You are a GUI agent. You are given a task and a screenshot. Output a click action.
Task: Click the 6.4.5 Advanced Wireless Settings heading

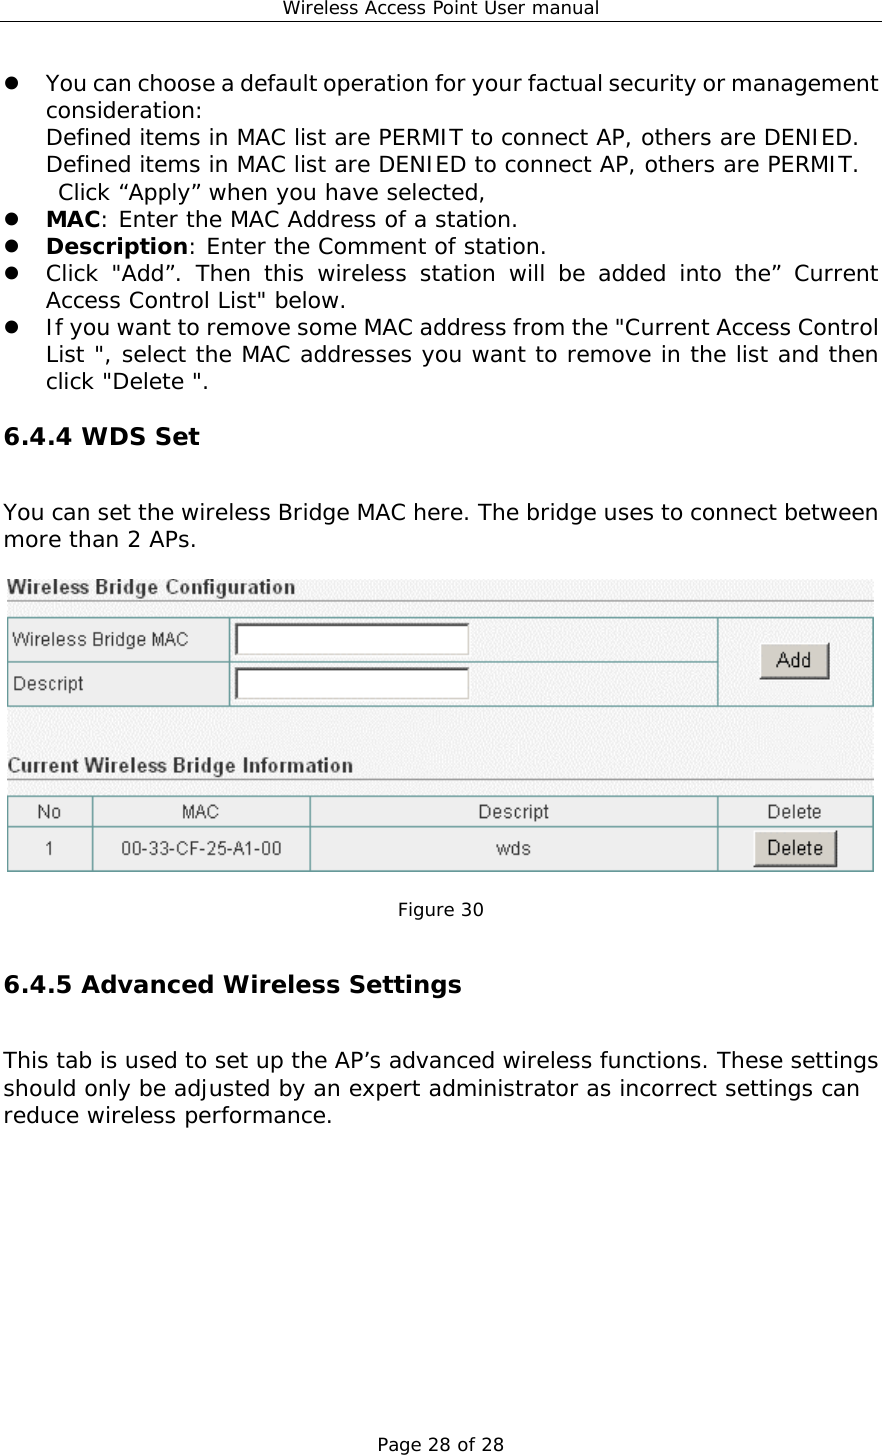(231, 984)
